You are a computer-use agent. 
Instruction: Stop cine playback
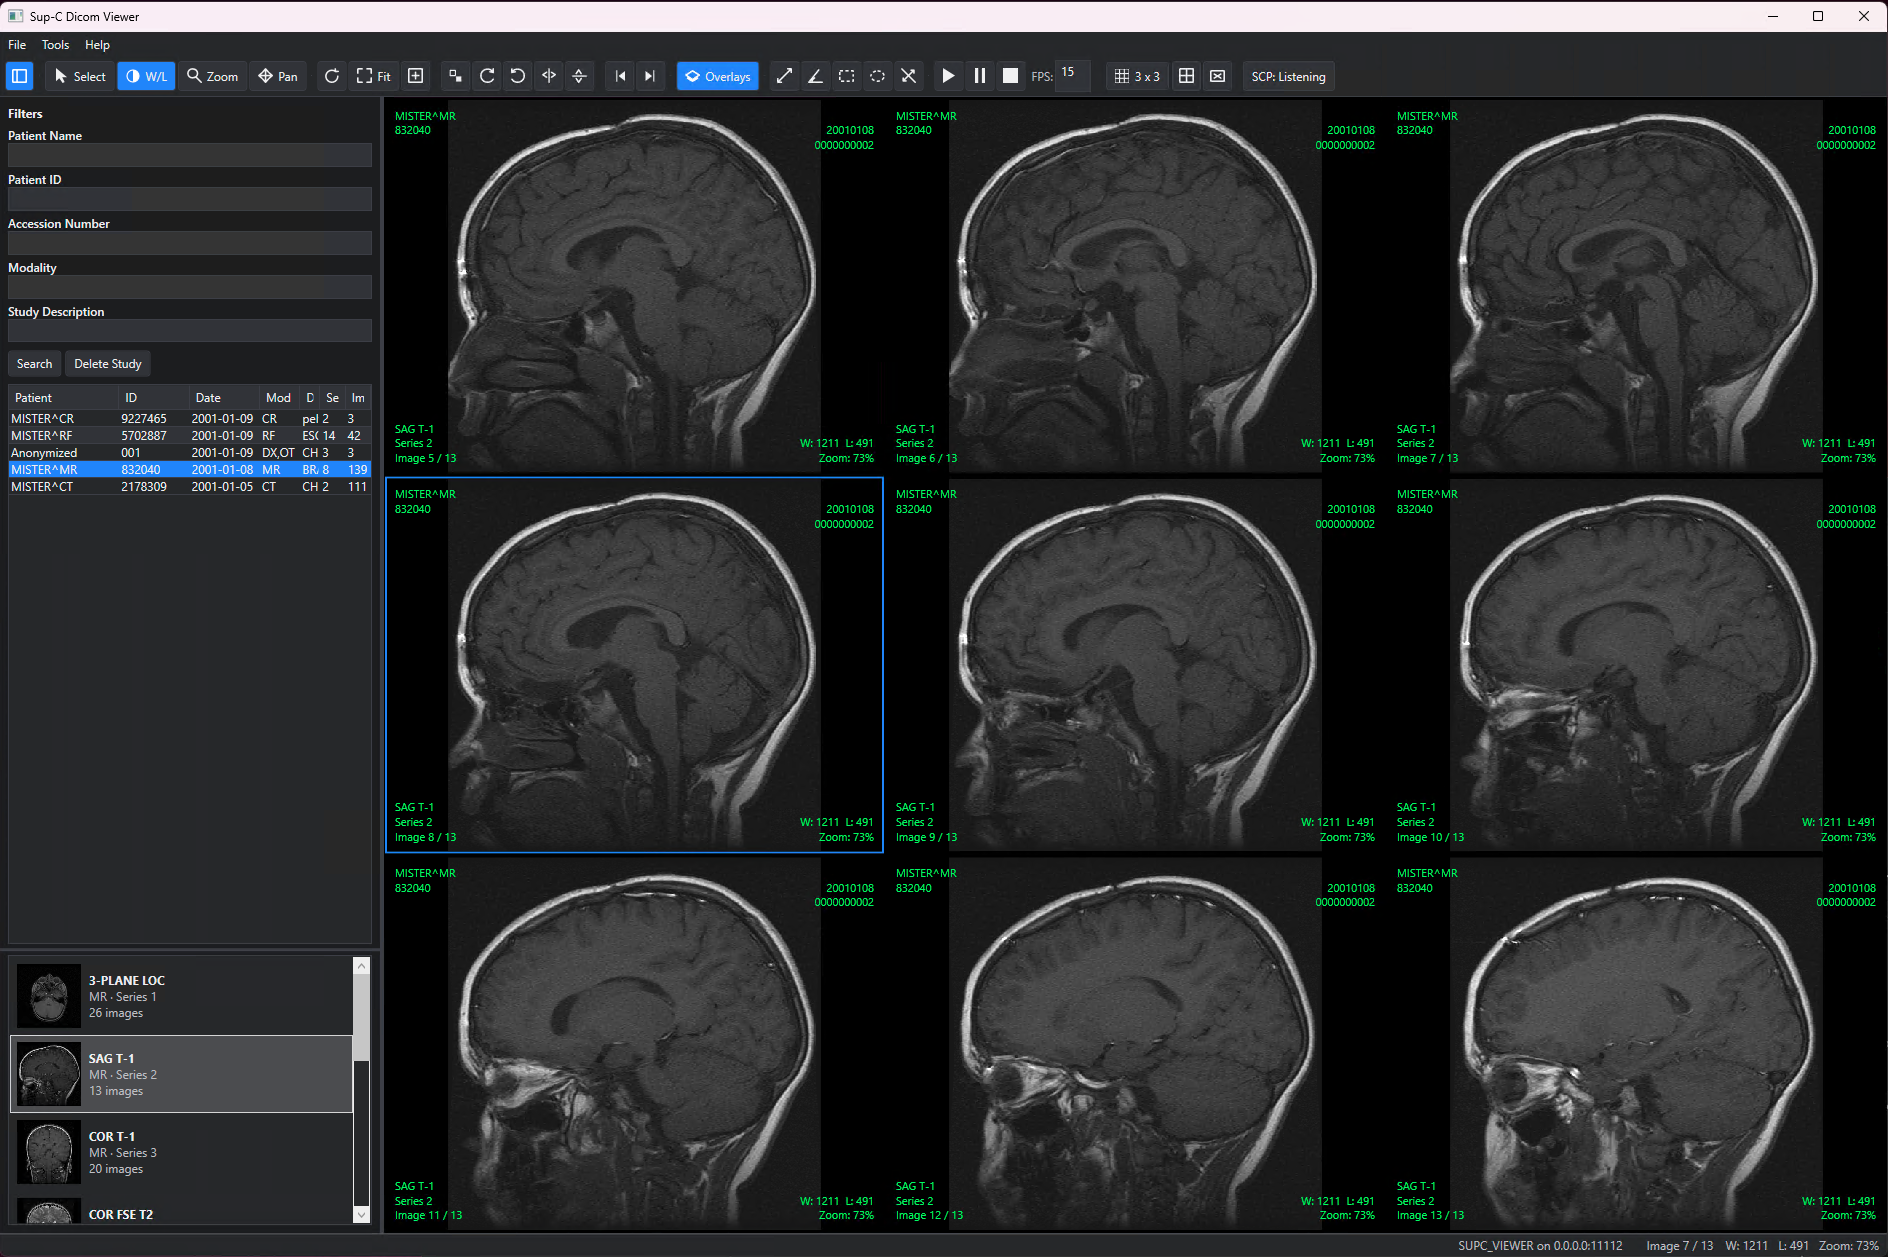1011,76
